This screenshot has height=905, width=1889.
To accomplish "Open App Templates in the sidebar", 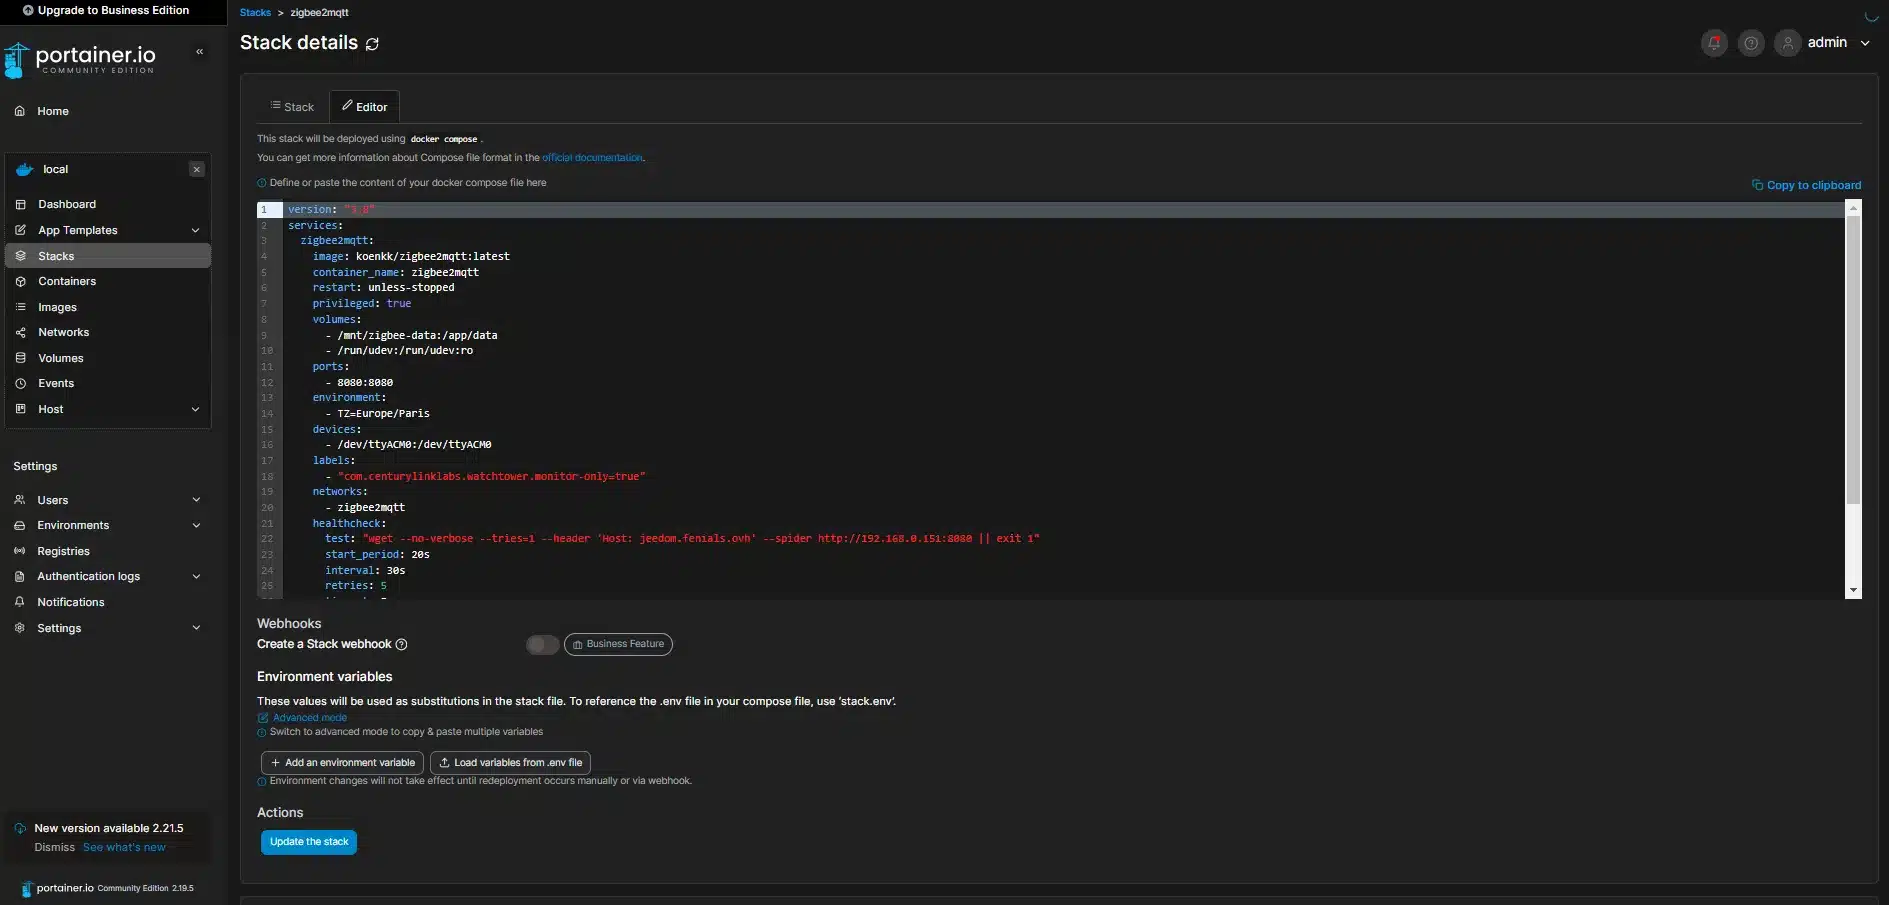I will tap(78, 230).
